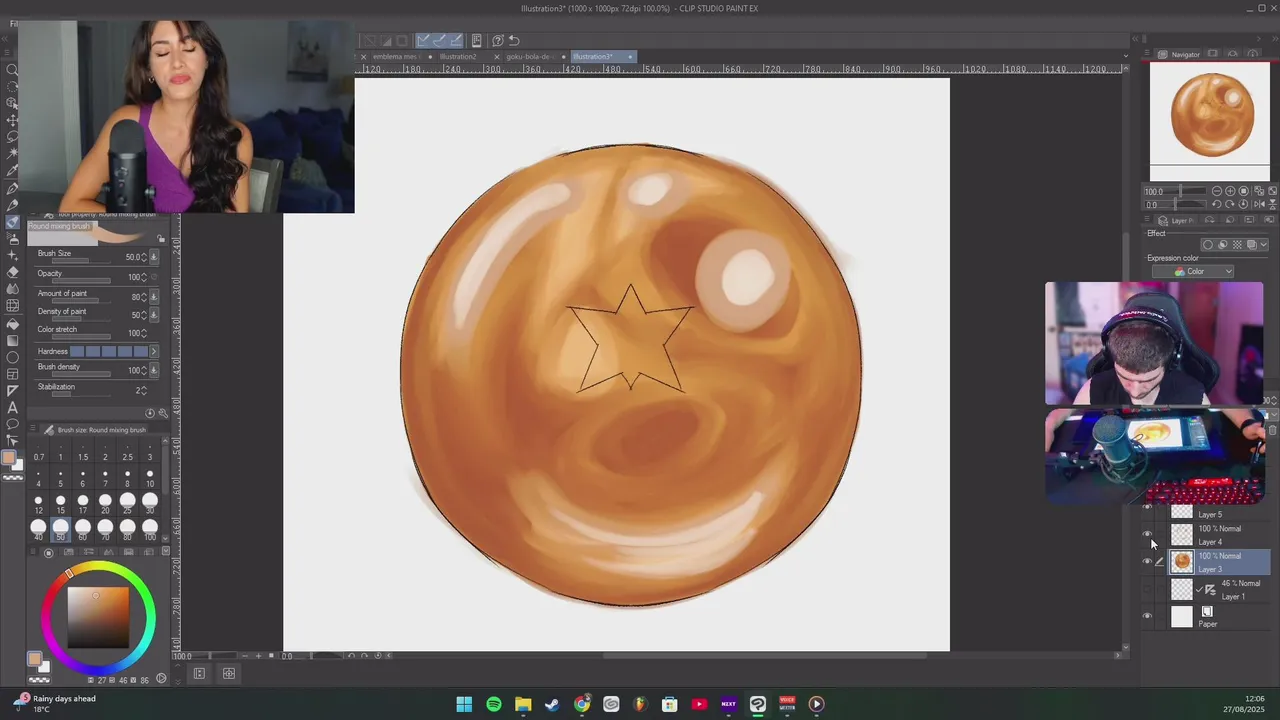This screenshot has height=720, width=1280.
Task: Flip canvas vertically in Navigator
Action: [1271, 205]
